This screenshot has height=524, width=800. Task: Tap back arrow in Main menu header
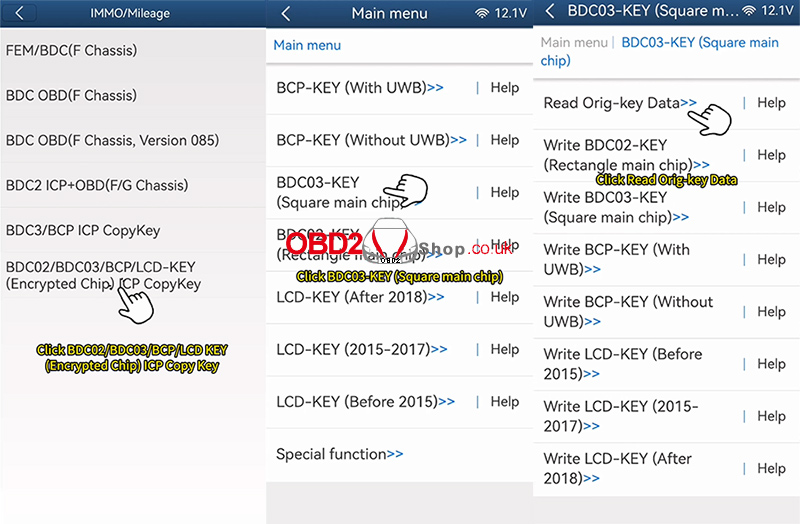[x=286, y=13]
